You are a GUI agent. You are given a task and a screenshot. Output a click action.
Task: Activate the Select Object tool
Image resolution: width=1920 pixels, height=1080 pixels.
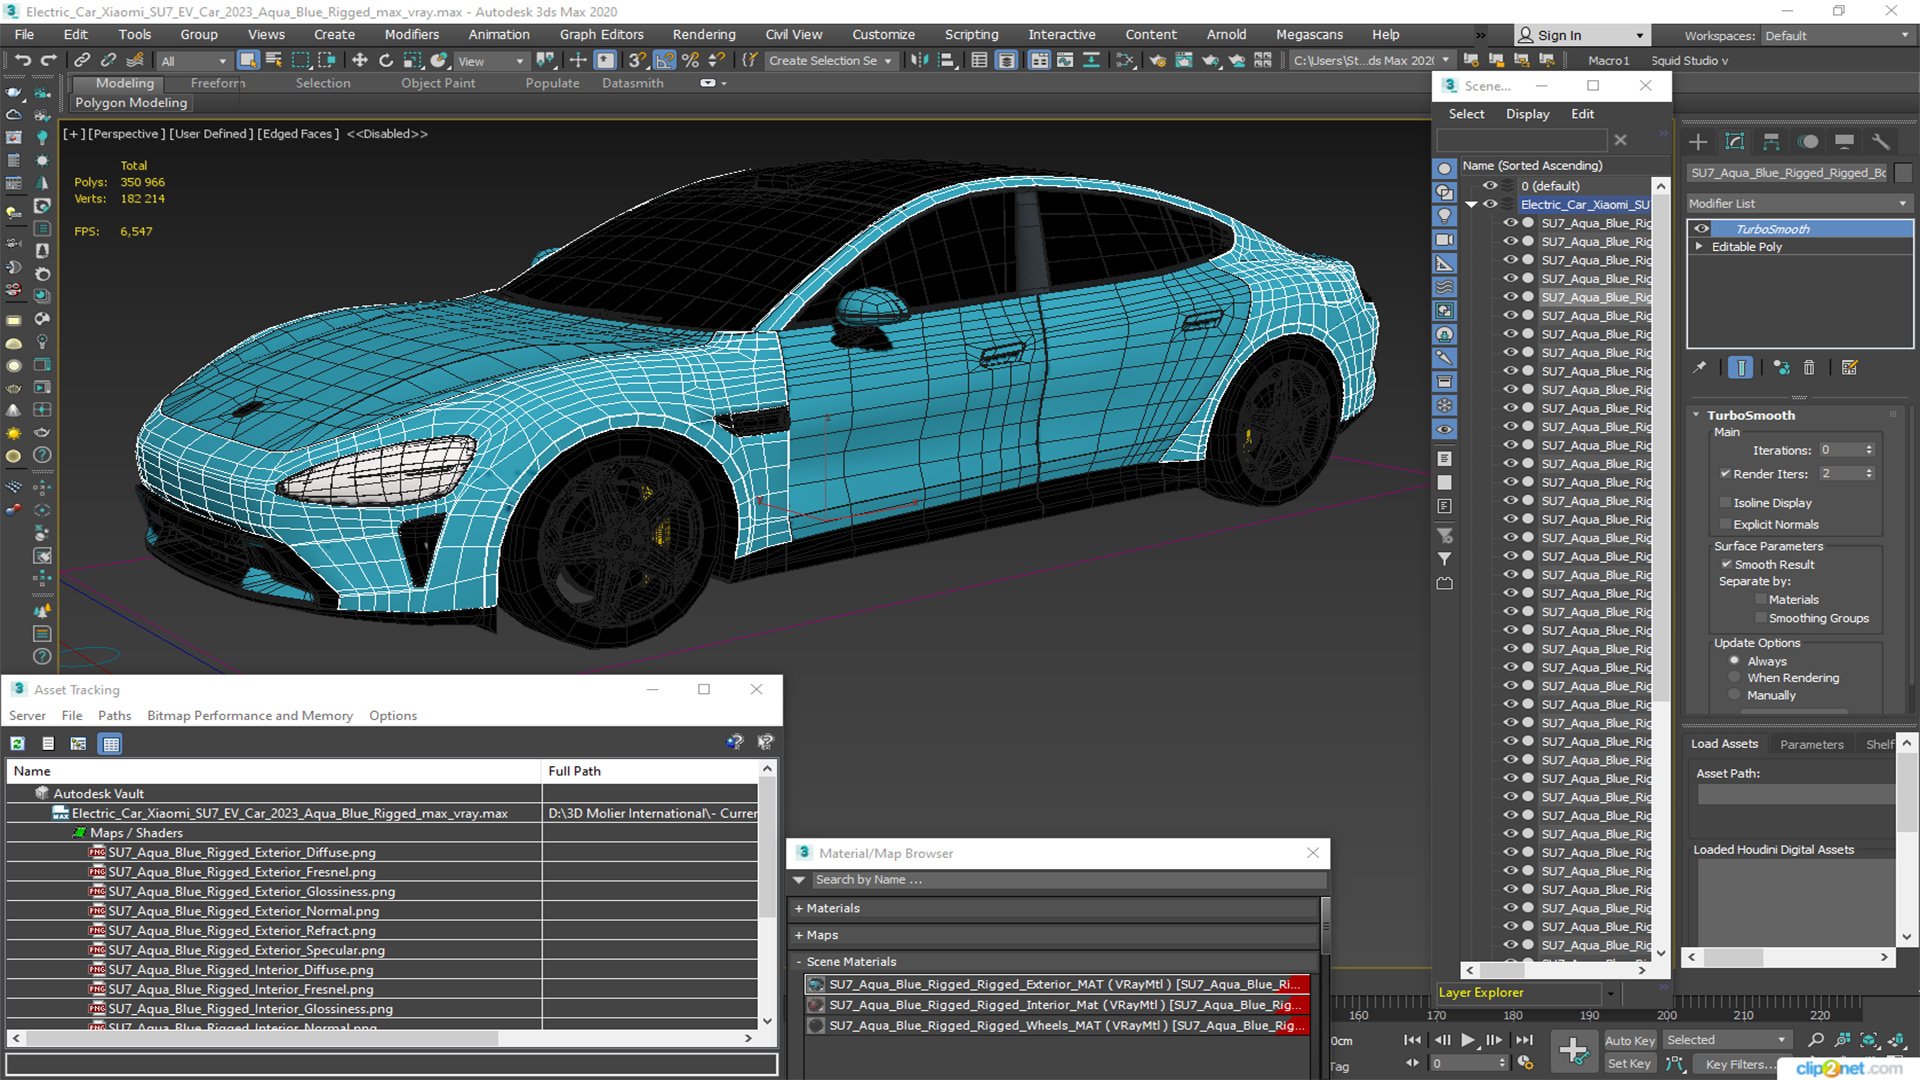(248, 60)
